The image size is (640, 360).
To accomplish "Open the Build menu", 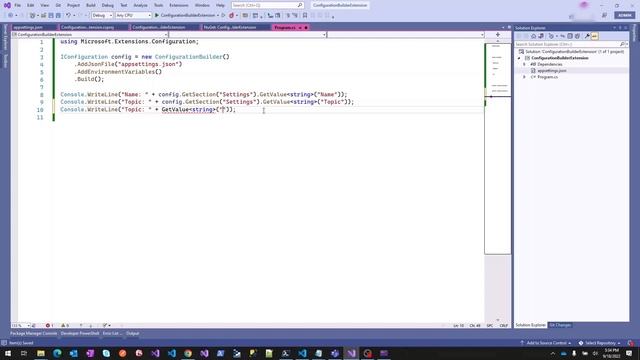I will pos(91,5).
